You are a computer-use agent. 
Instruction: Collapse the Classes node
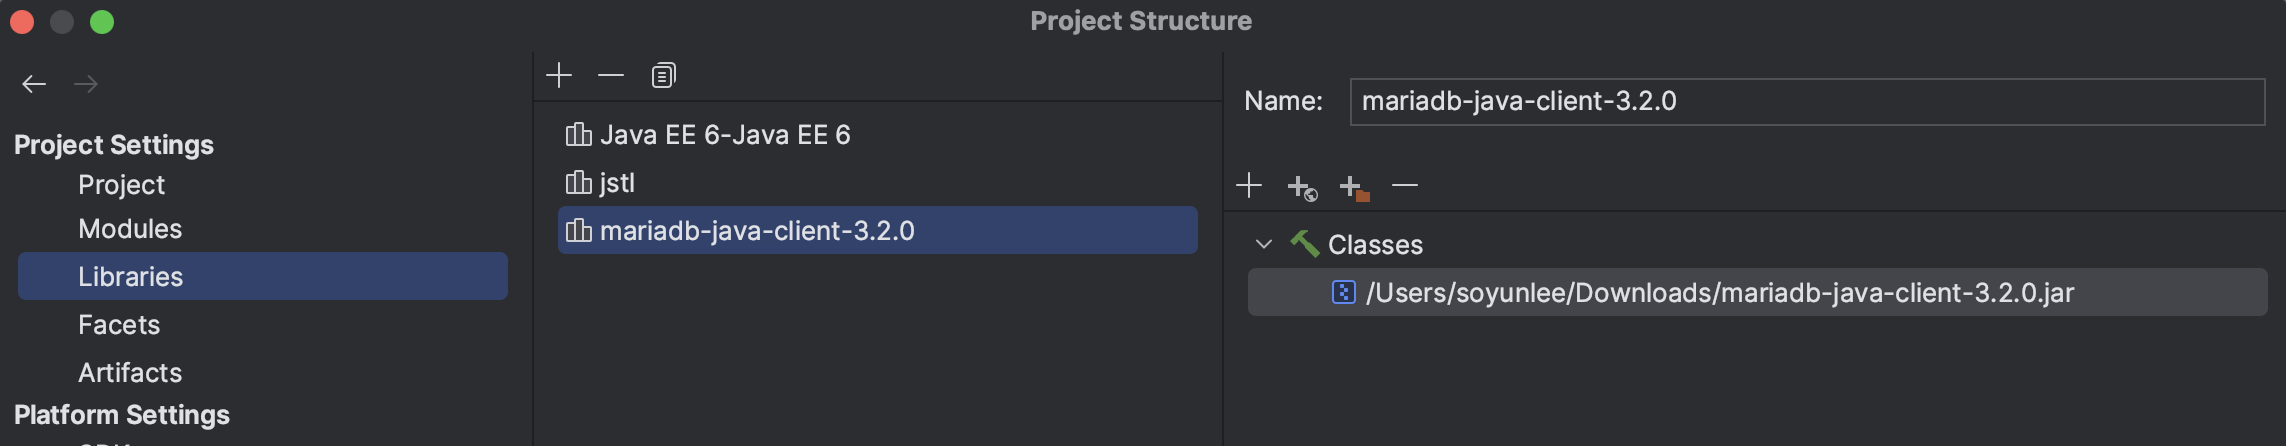[1264, 244]
